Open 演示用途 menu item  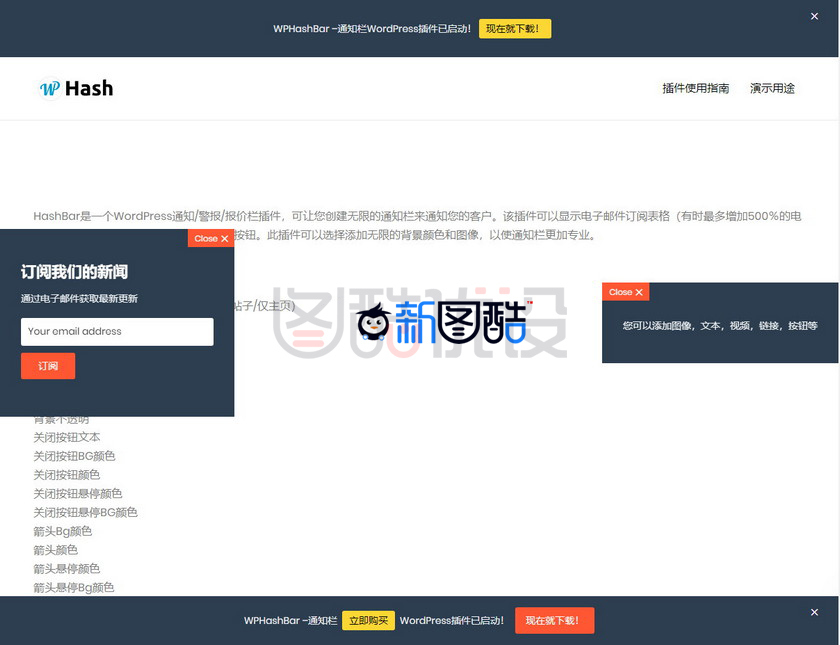pos(772,88)
